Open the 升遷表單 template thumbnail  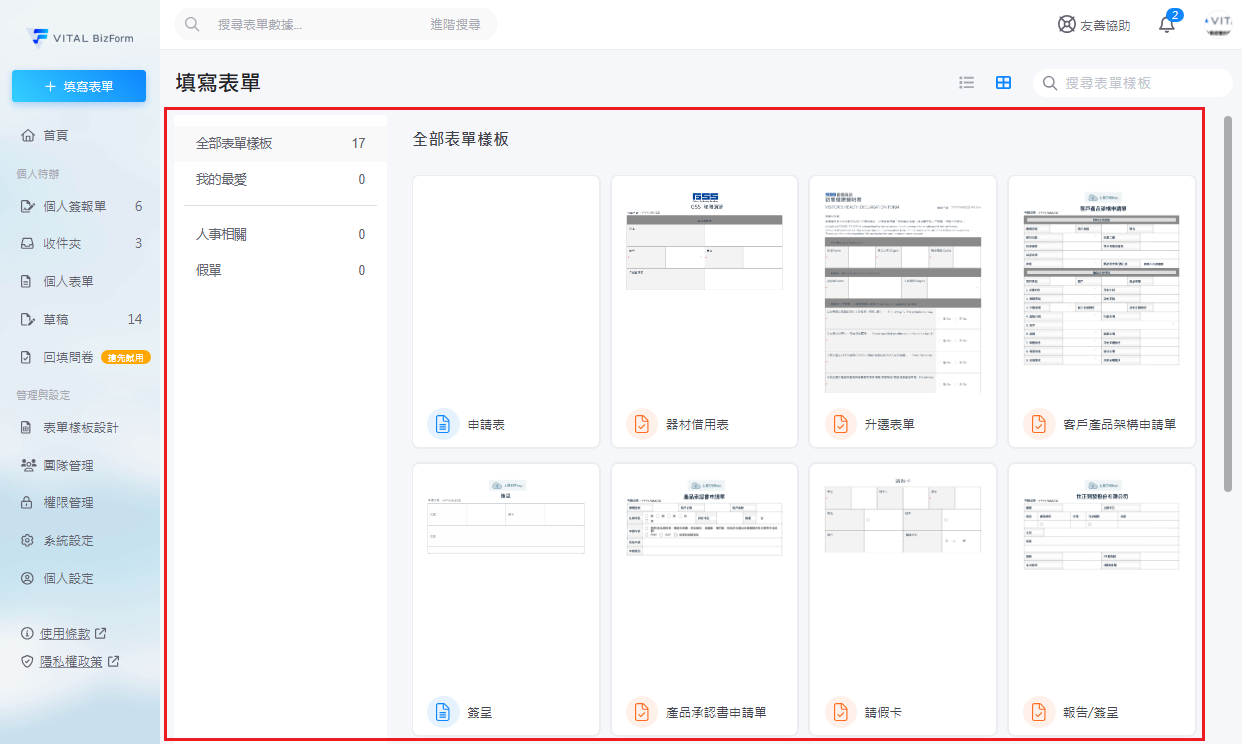click(x=903, y=290)
